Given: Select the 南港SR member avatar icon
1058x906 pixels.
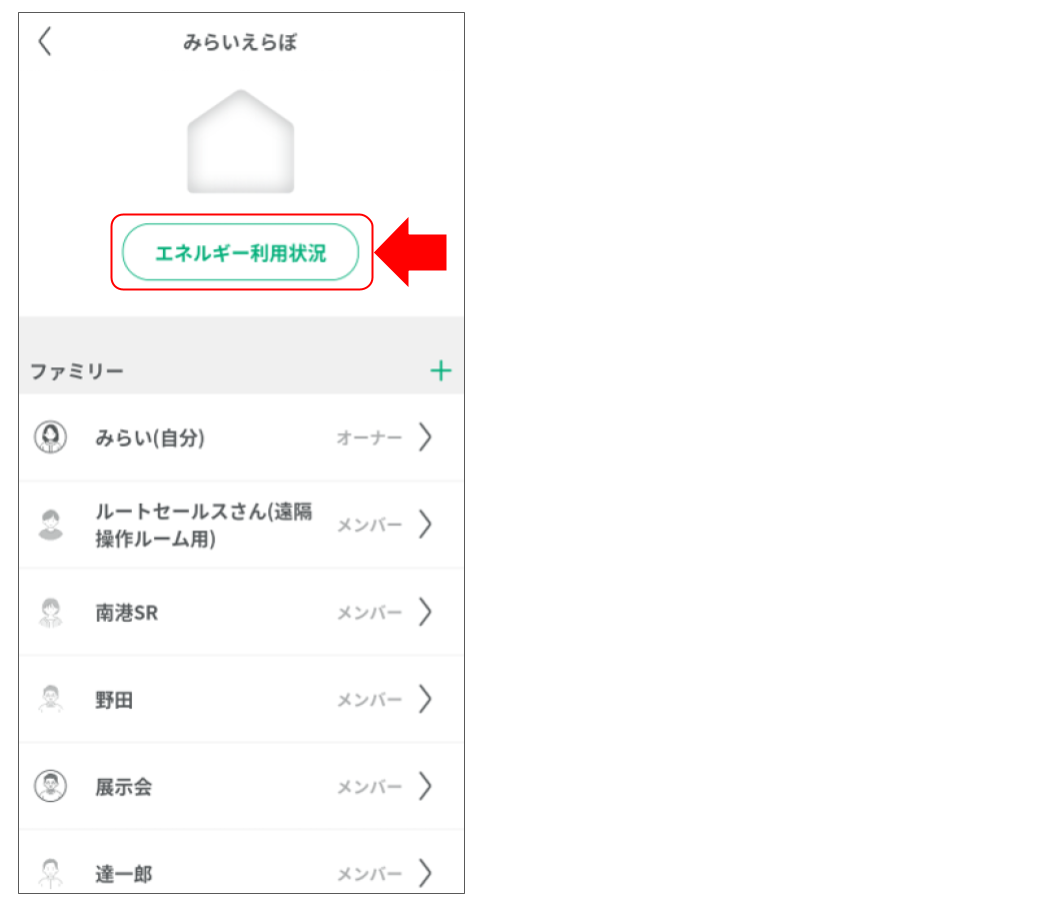Looking at the screenshot, I should click(x=50, y=612).
